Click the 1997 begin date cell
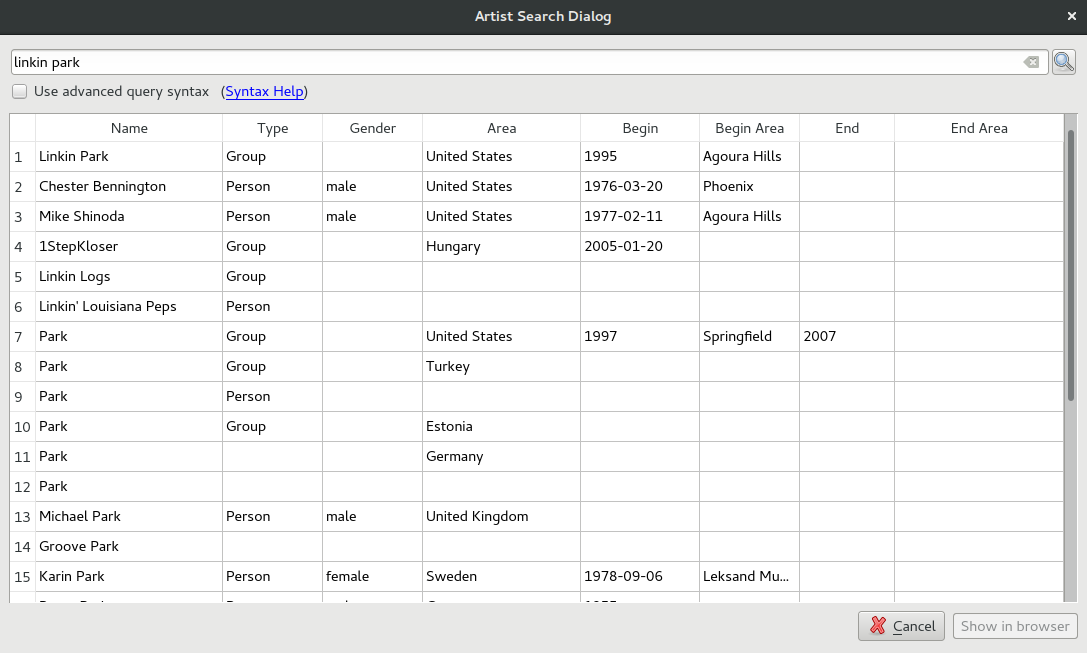Image resolution: width=1087 pixels, height=653 pixels. click(640, 336)
